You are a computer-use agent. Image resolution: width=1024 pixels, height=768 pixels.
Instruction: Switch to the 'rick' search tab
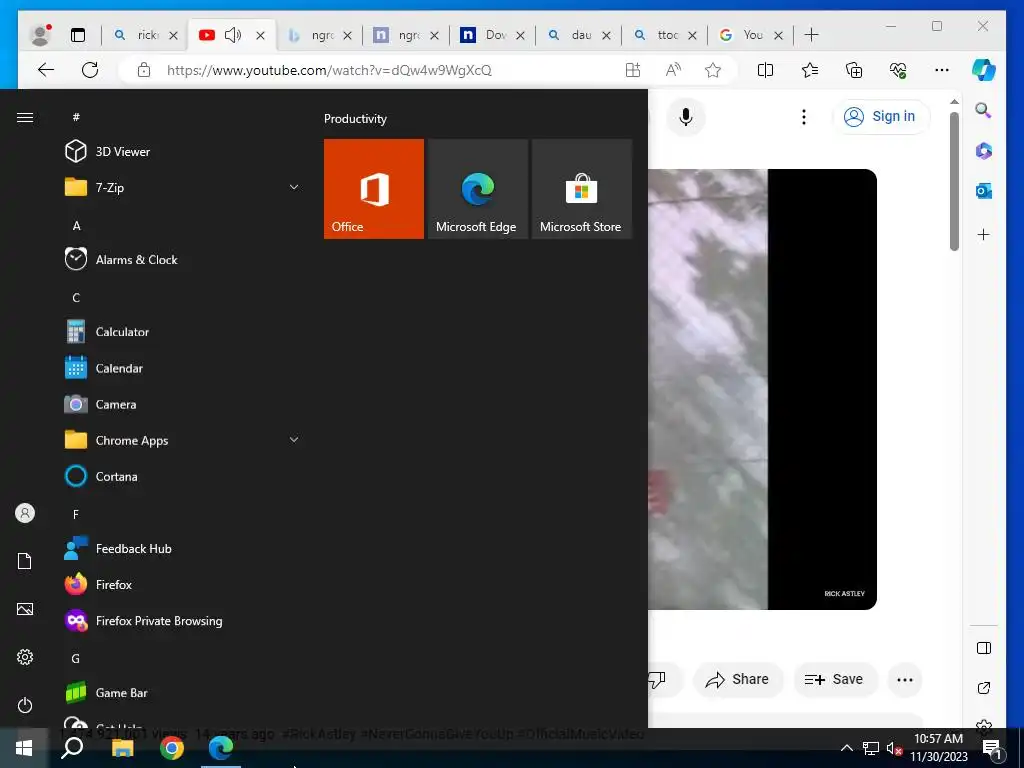click(146, 35)
